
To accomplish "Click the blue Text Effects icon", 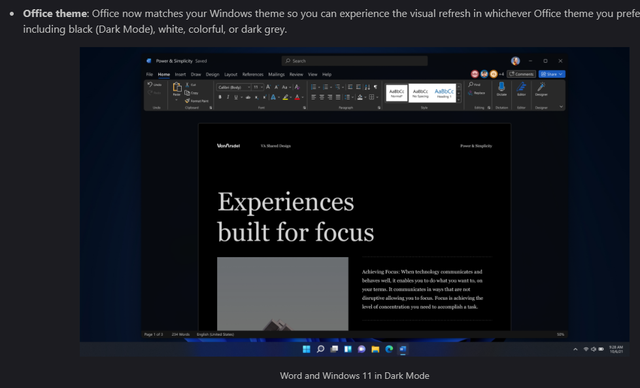I will (273, 97).
